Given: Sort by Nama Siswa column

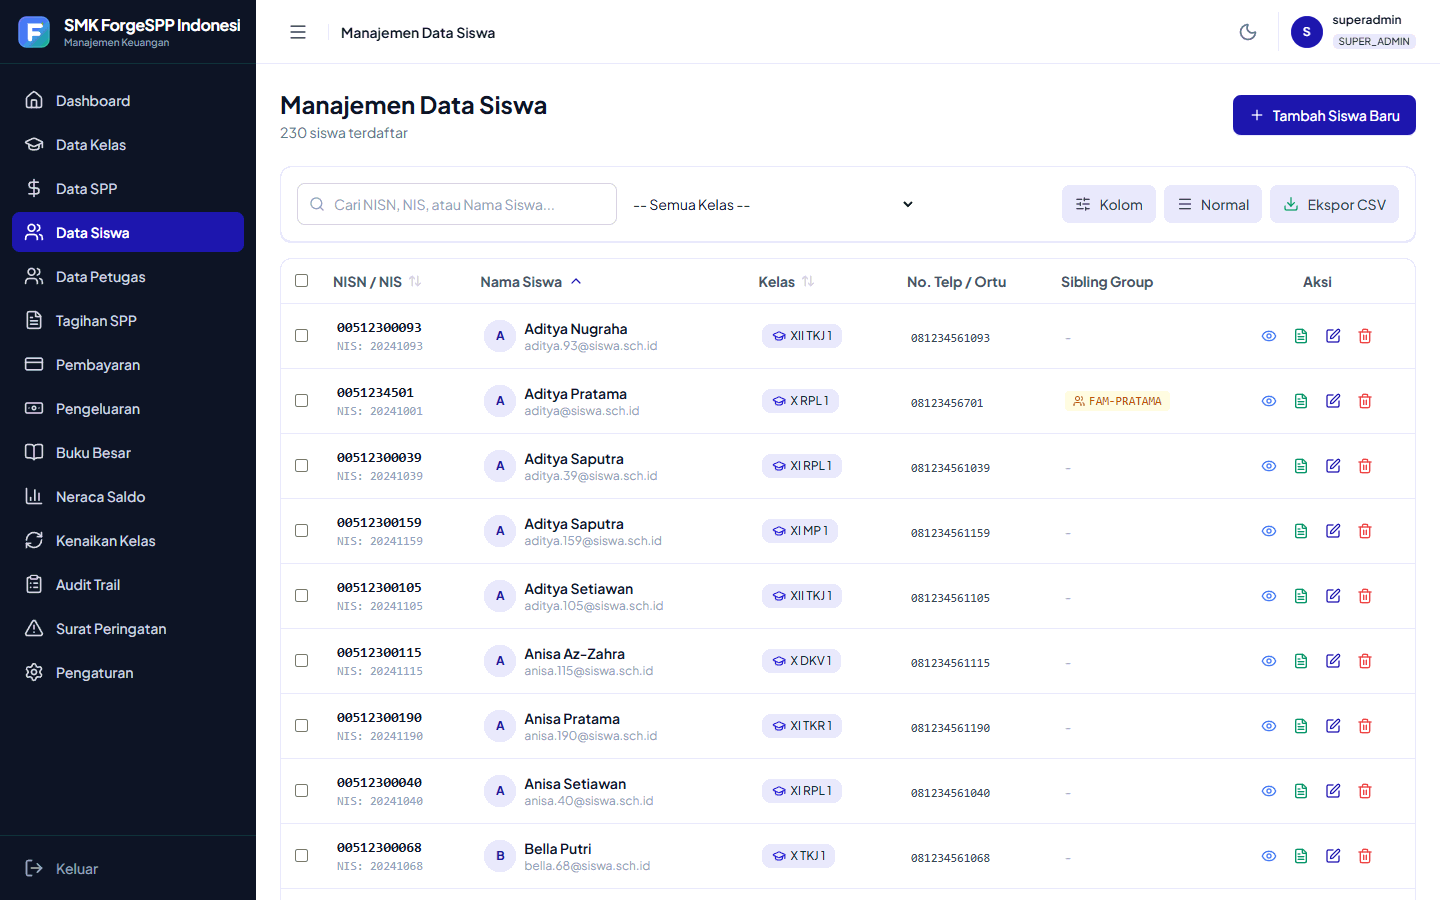Looking at the screenshot, I should pos(531,282).
